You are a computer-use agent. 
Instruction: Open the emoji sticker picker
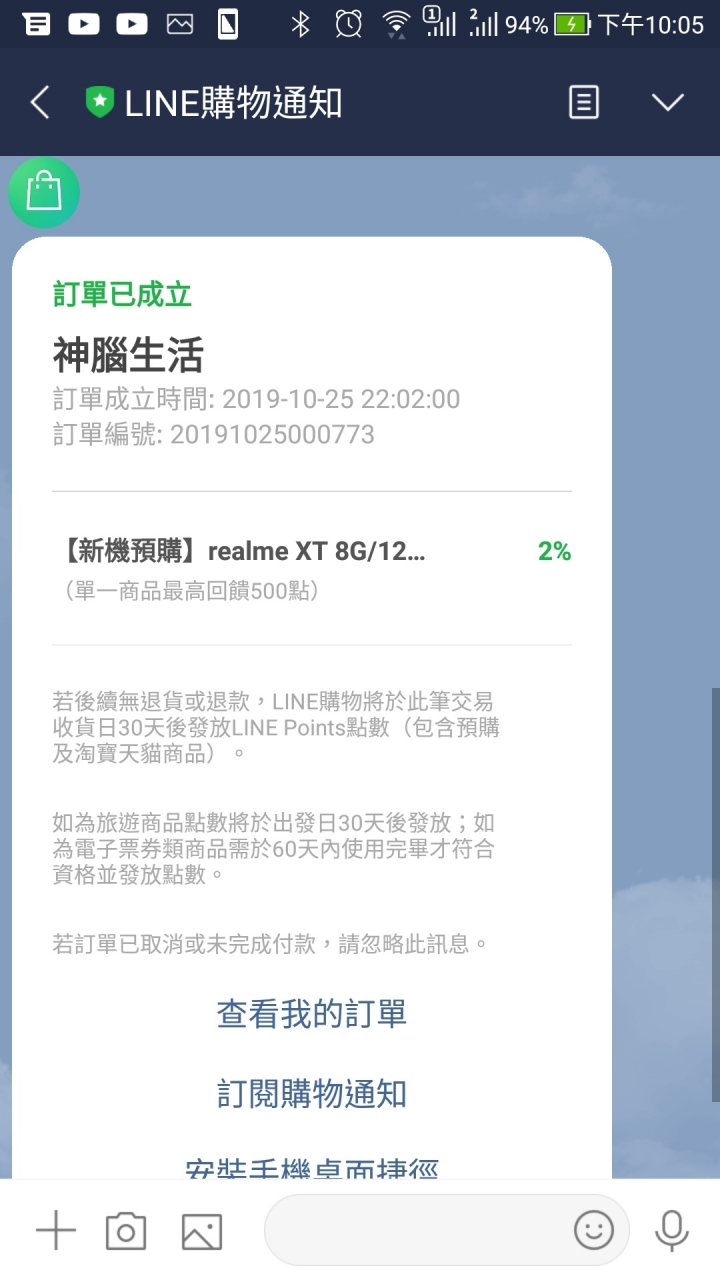click(x=593, y=1230)
